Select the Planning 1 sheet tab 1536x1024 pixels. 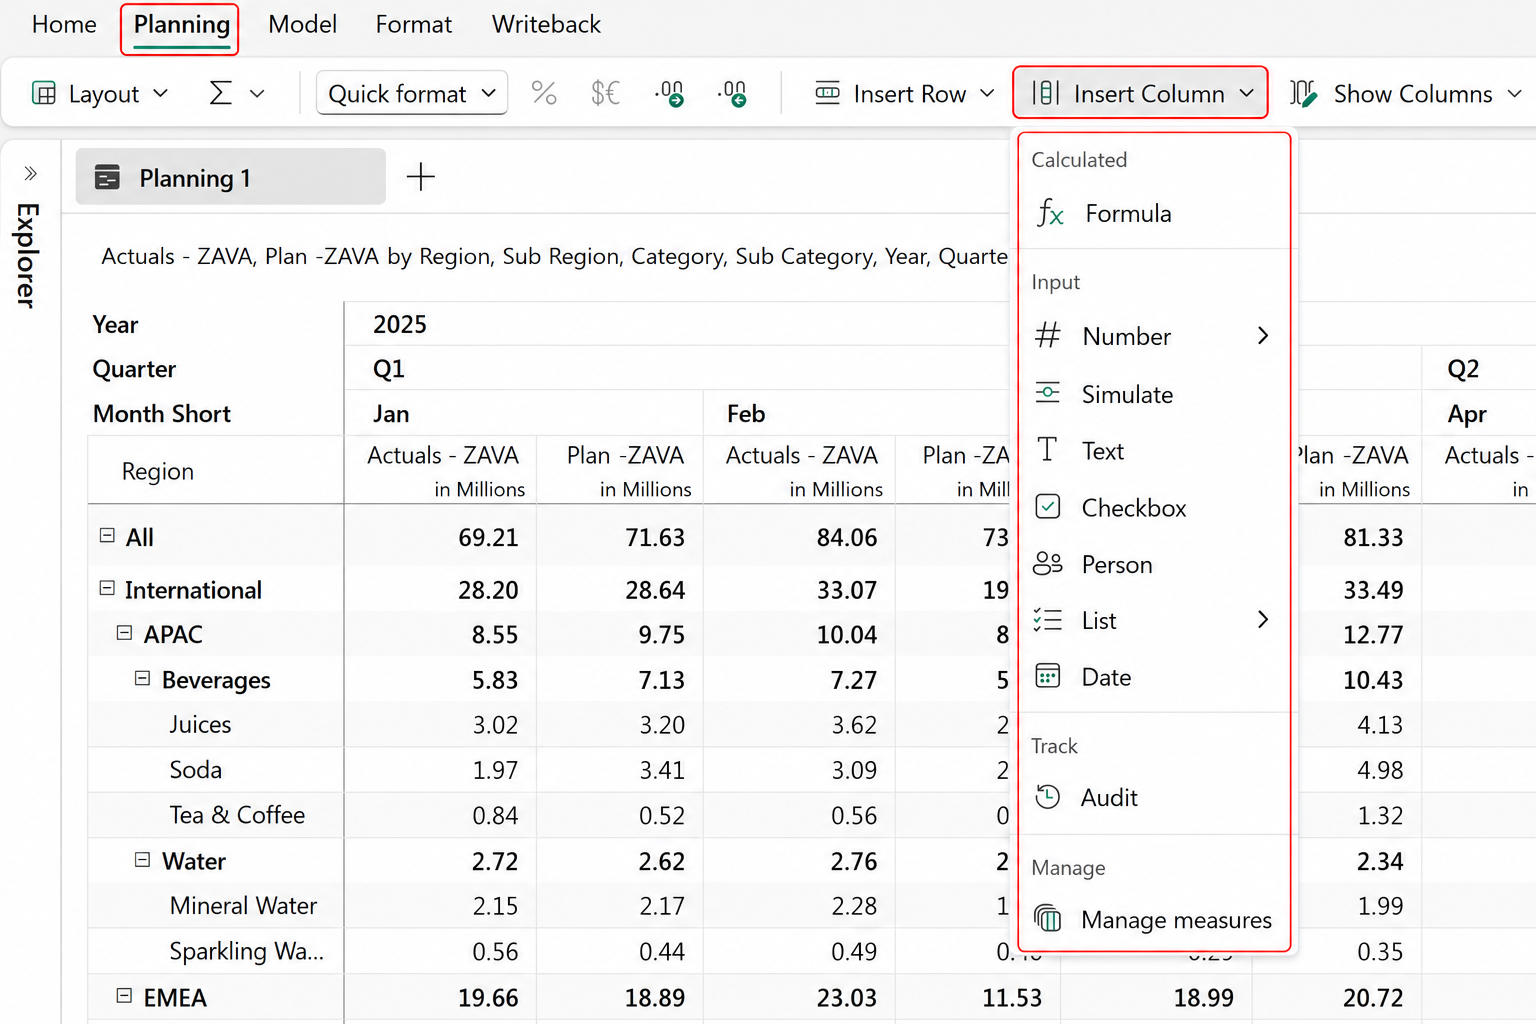pos(230,177)
